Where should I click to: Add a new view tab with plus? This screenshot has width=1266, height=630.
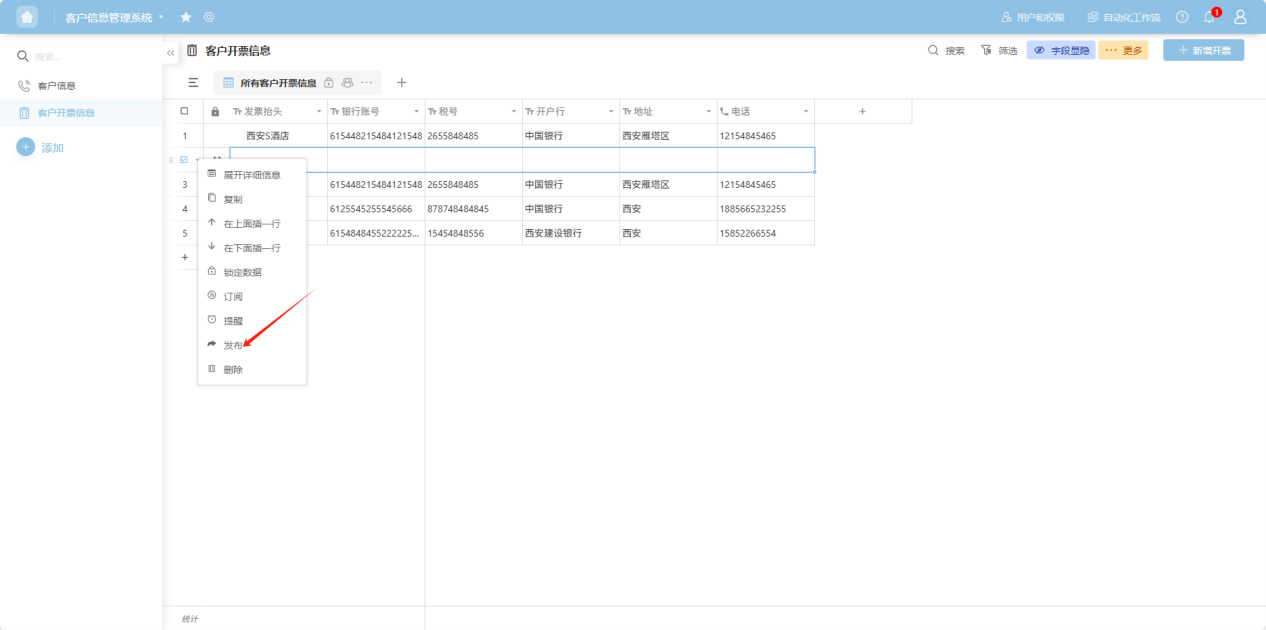click(402, 83)
